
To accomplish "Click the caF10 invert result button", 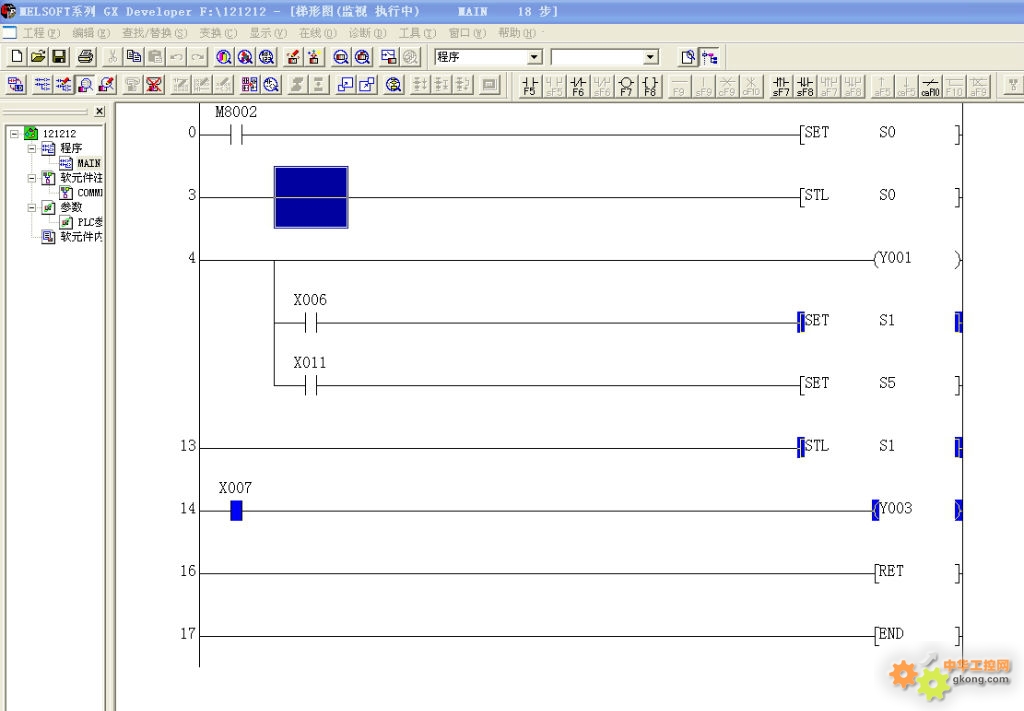I will tap(930, 86).
